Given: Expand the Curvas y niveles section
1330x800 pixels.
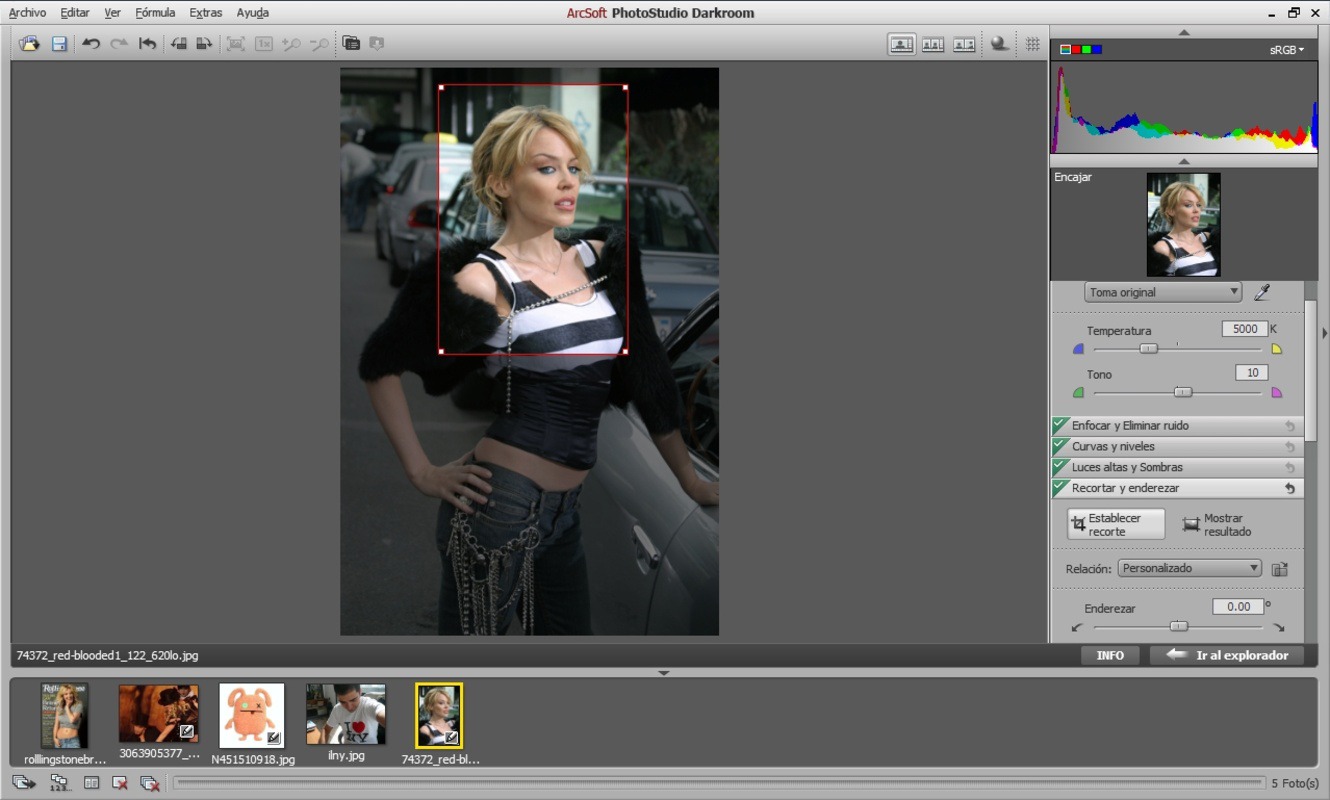Looking at the screenshot, I should coord(1177,446).
